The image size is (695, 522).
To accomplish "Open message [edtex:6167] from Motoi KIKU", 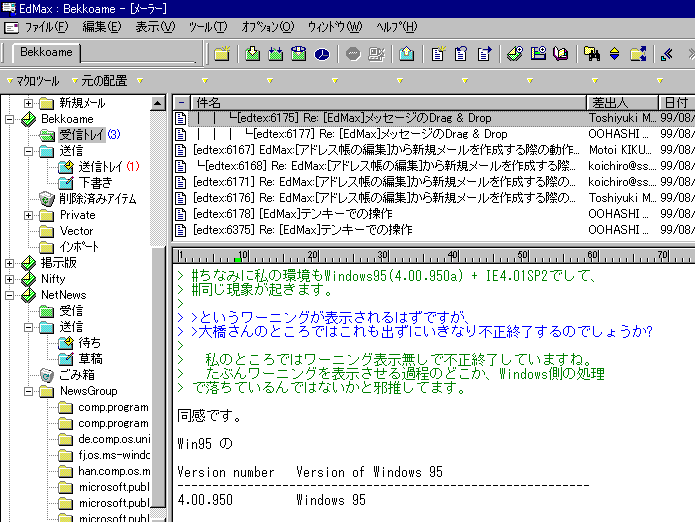I will pos(433,150).
